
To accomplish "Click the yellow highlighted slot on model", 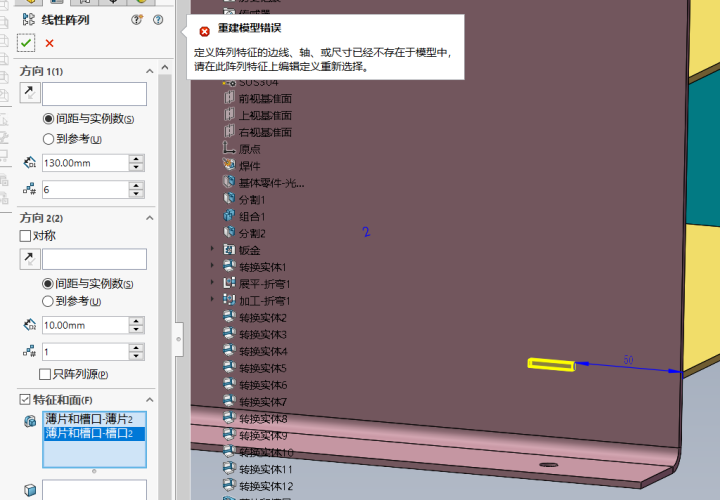I will point(551,365).
